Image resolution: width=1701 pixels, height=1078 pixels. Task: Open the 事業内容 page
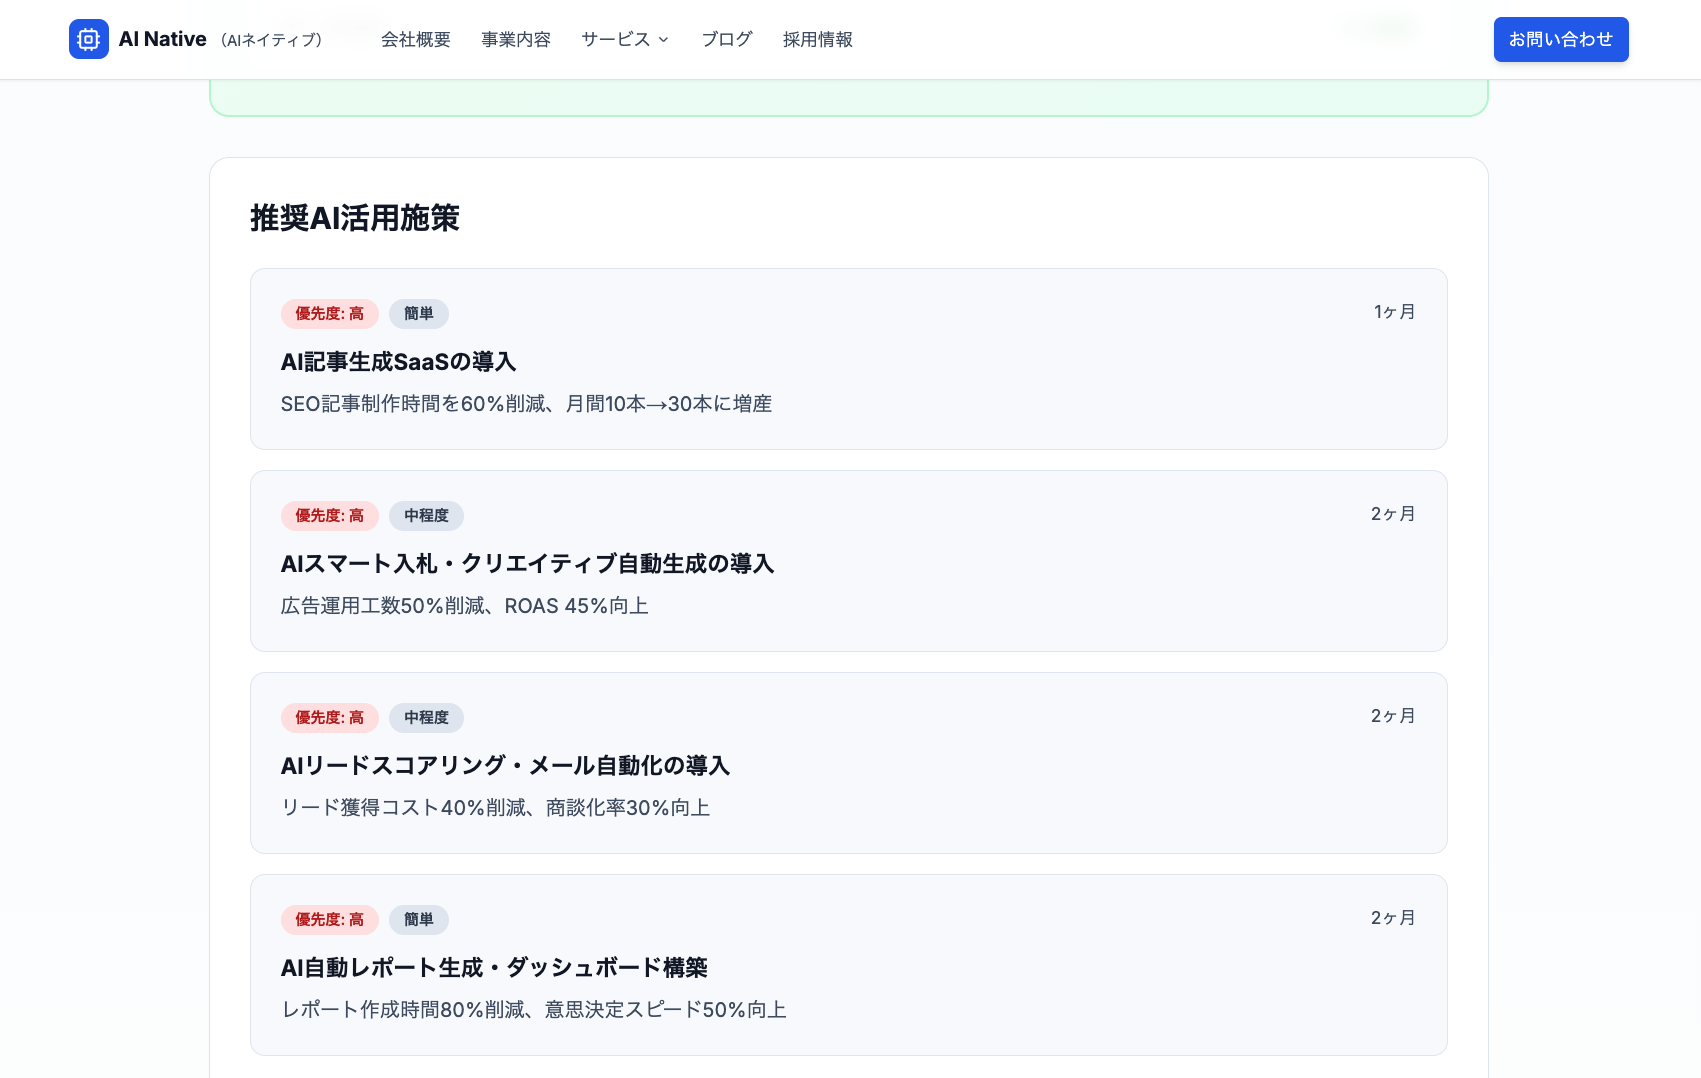(x=516, y=39)
